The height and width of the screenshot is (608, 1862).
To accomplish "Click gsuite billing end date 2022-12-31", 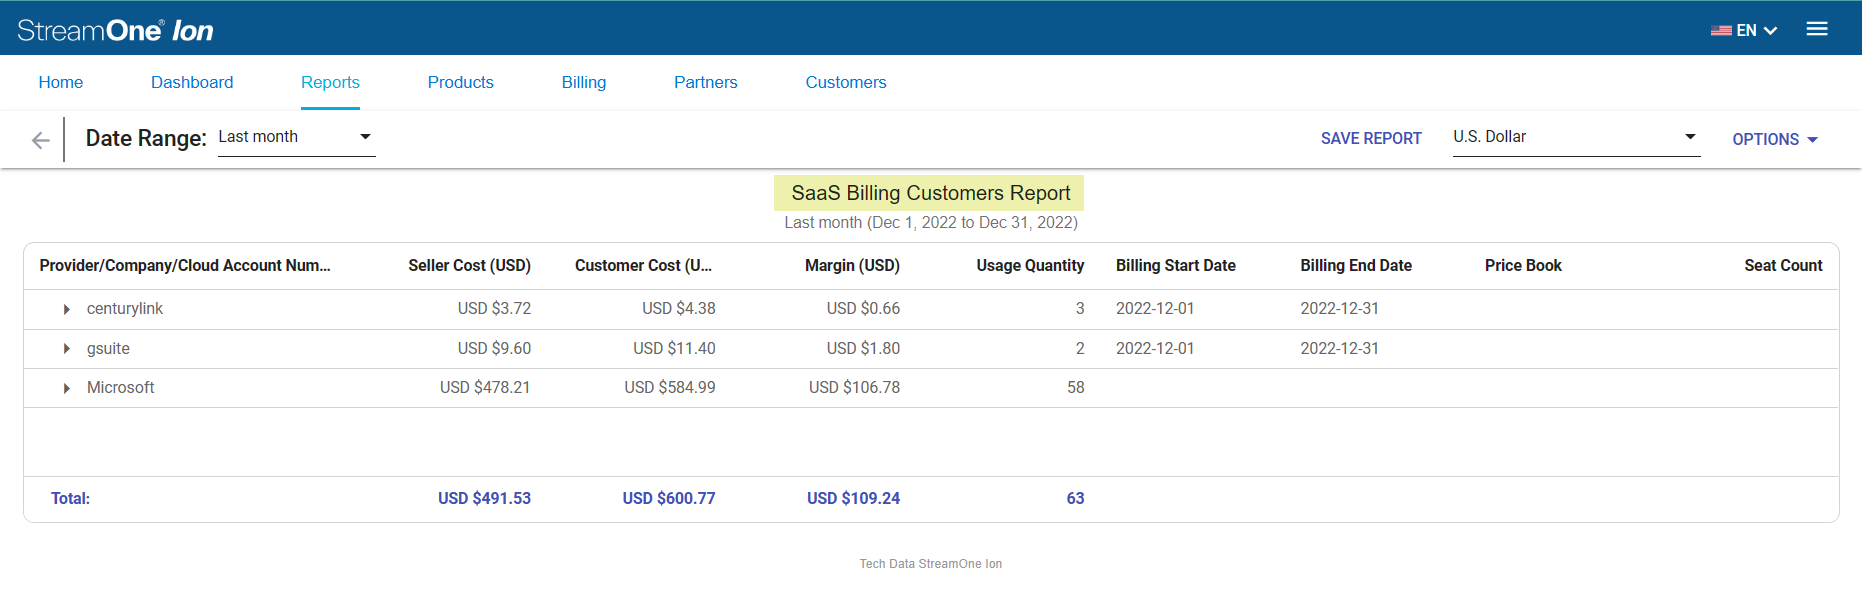I will pyautogui.click(x=1339, y=348).
